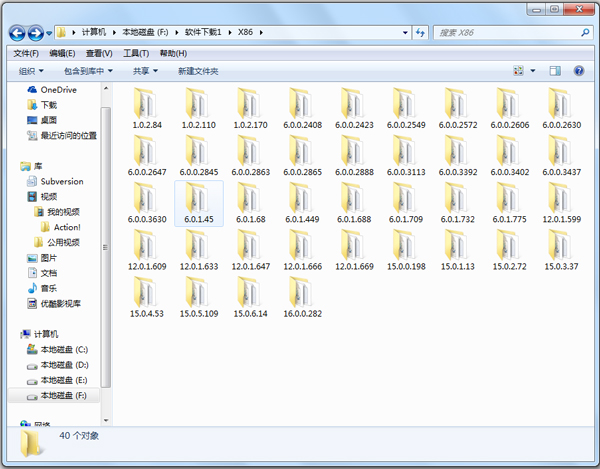This screenshot has width=600, height=469.
Task: Open the 组织 dropdown menu
Action: (x=31, y=71)
